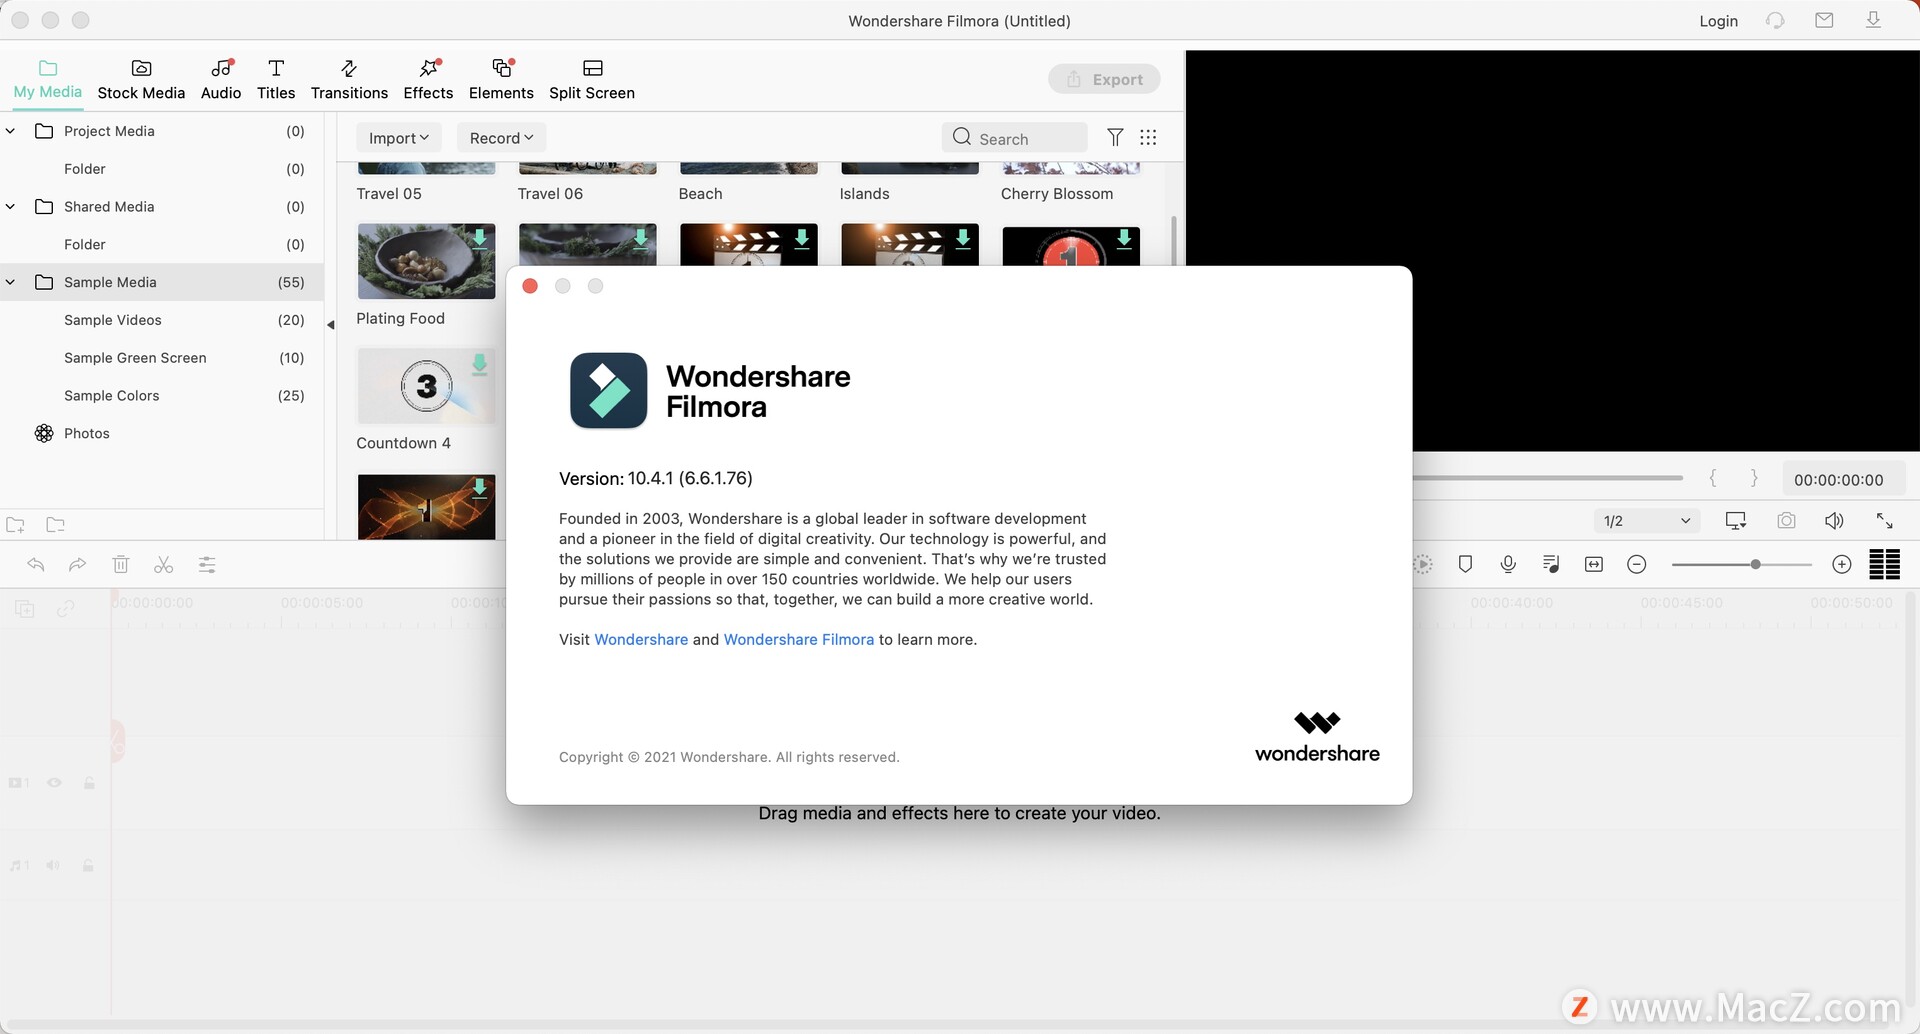Select the Plating Food thumbnail
This screenshot has height=1034, width=1920.
(426, 261)
